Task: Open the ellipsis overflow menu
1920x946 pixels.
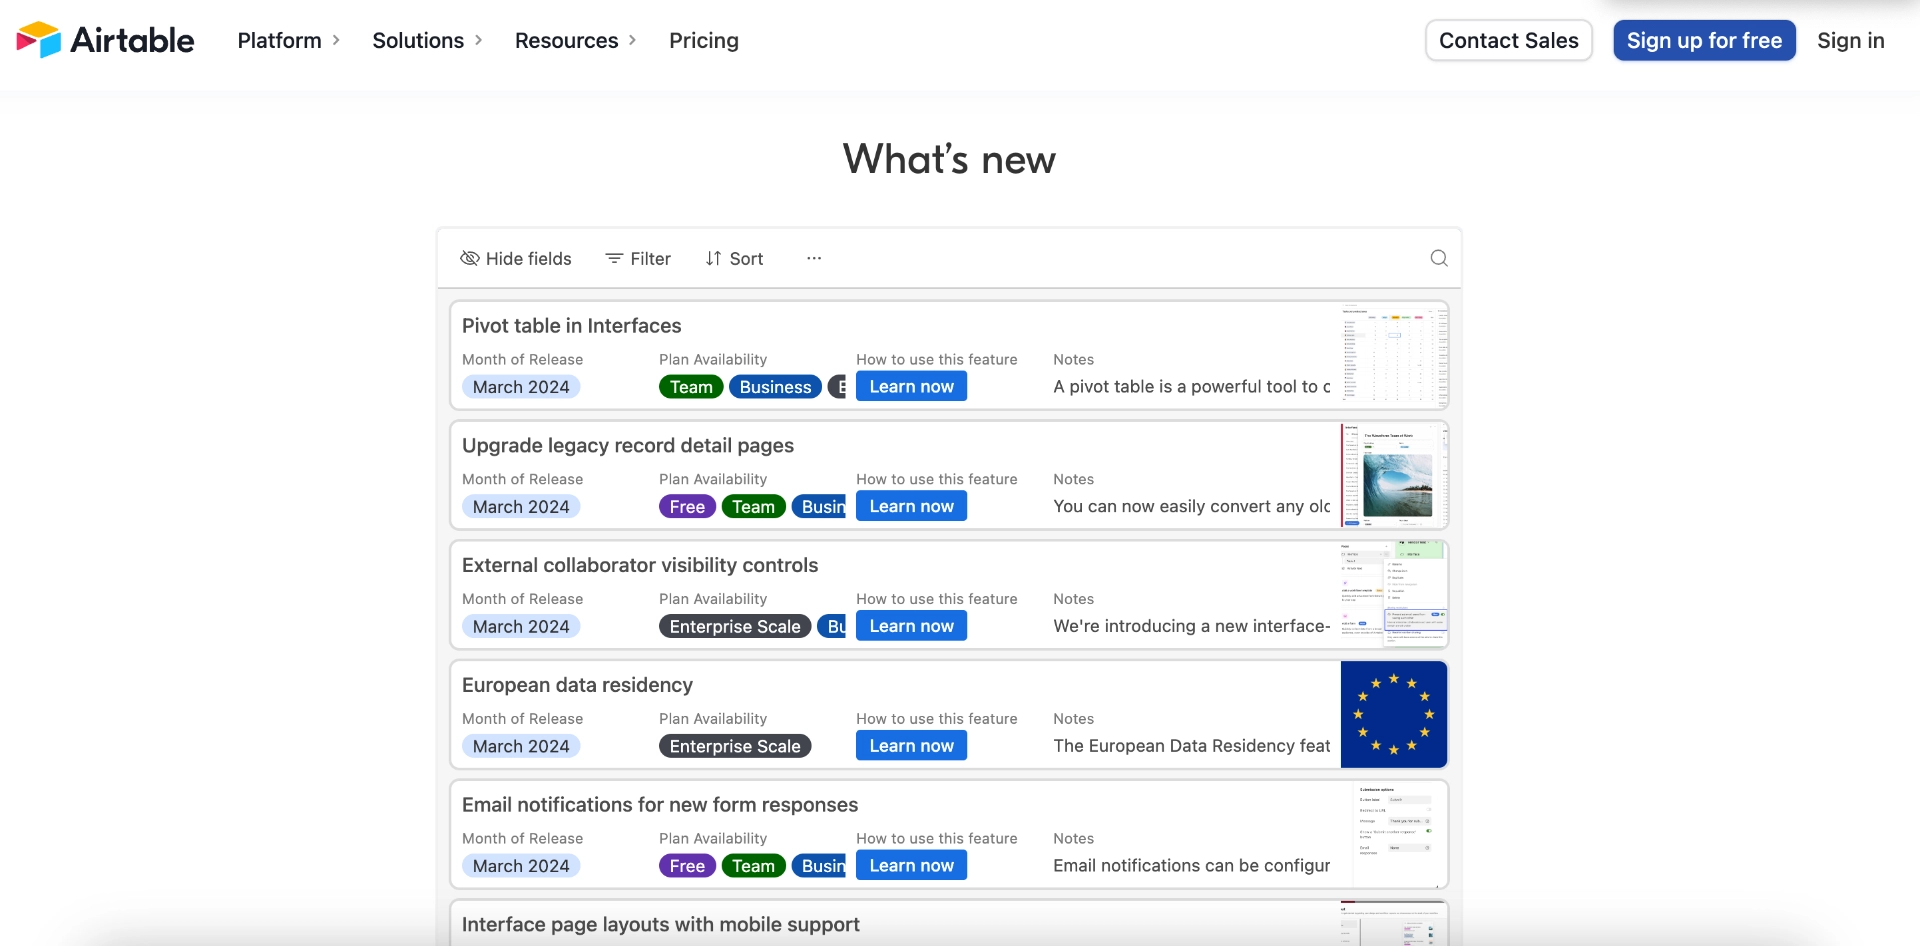Action: click(x=813, y=258)
